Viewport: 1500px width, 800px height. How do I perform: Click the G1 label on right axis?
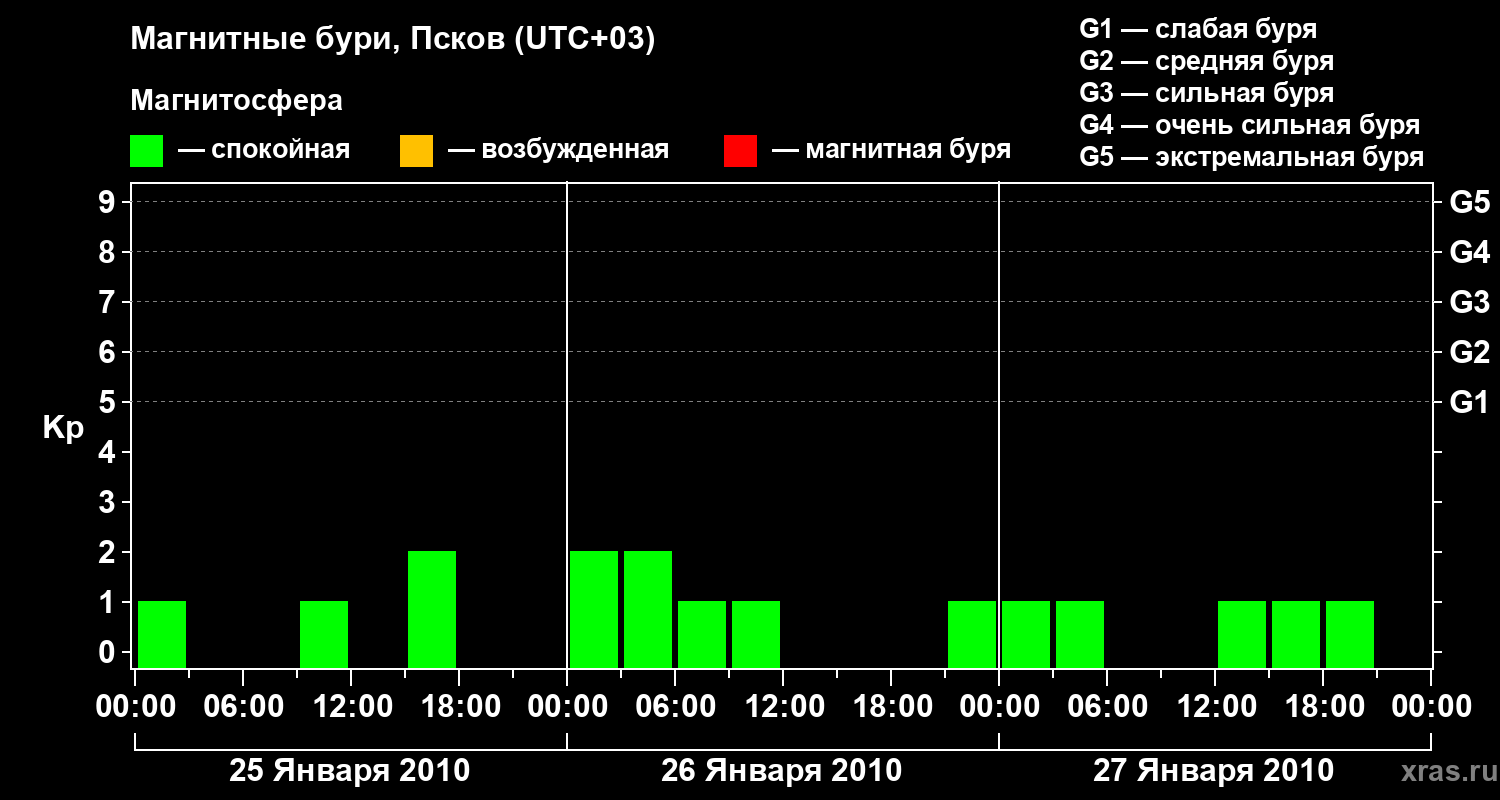tap(1470, 402)
